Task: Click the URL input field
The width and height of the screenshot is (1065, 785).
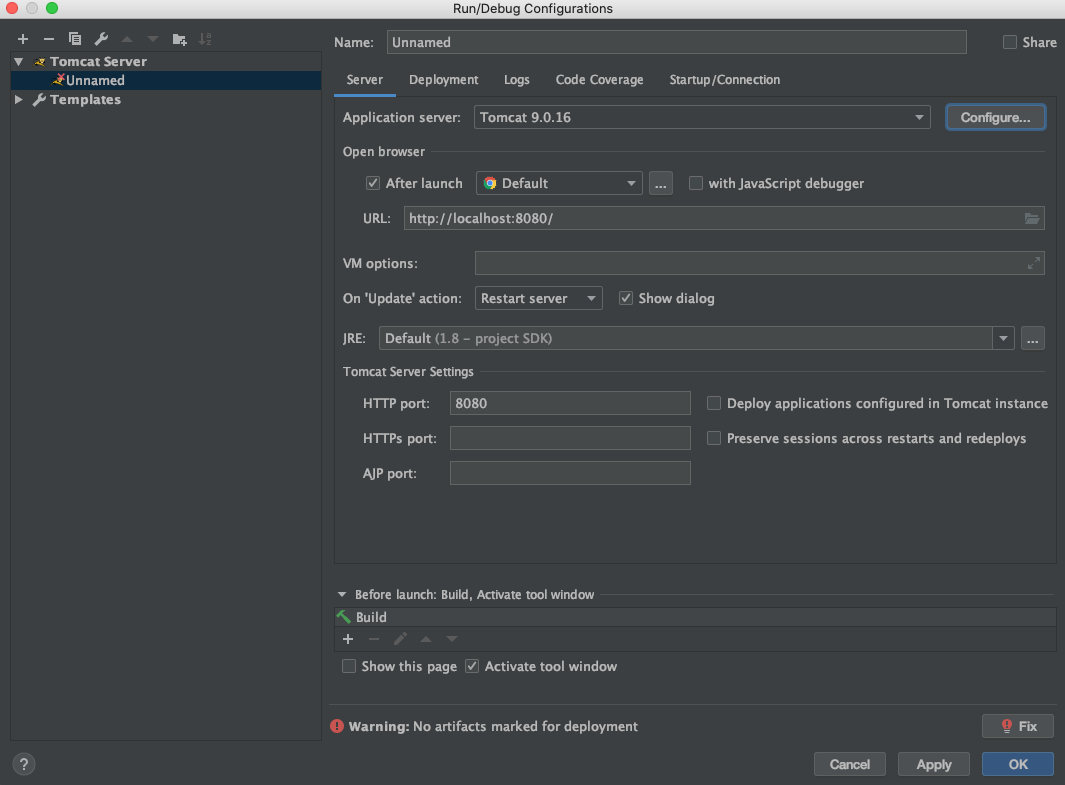Action: pyautogui.click(x=724, y=219)
